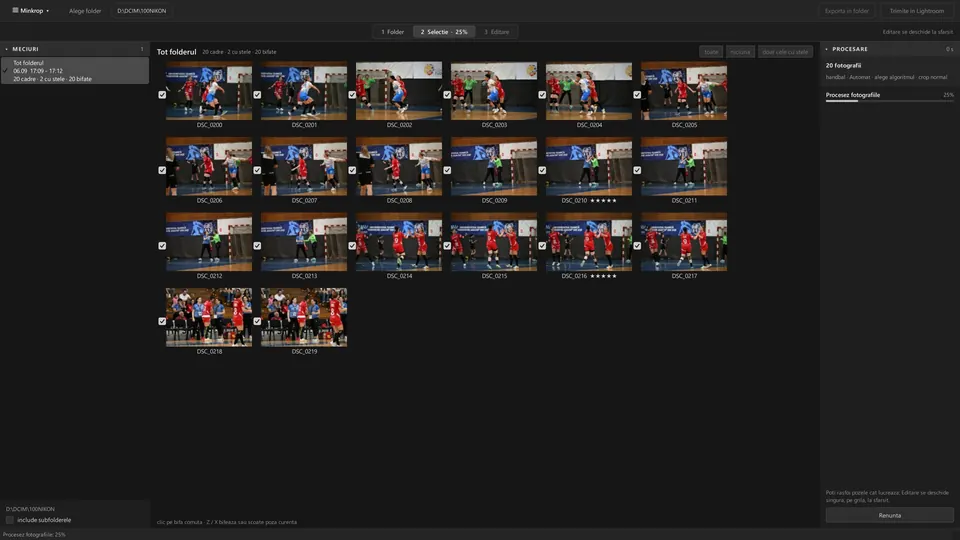The width and height of the screenshot is (960, 540).
Task: Uncheck the DSC_0206 photo checkbox
Action: 162,170
